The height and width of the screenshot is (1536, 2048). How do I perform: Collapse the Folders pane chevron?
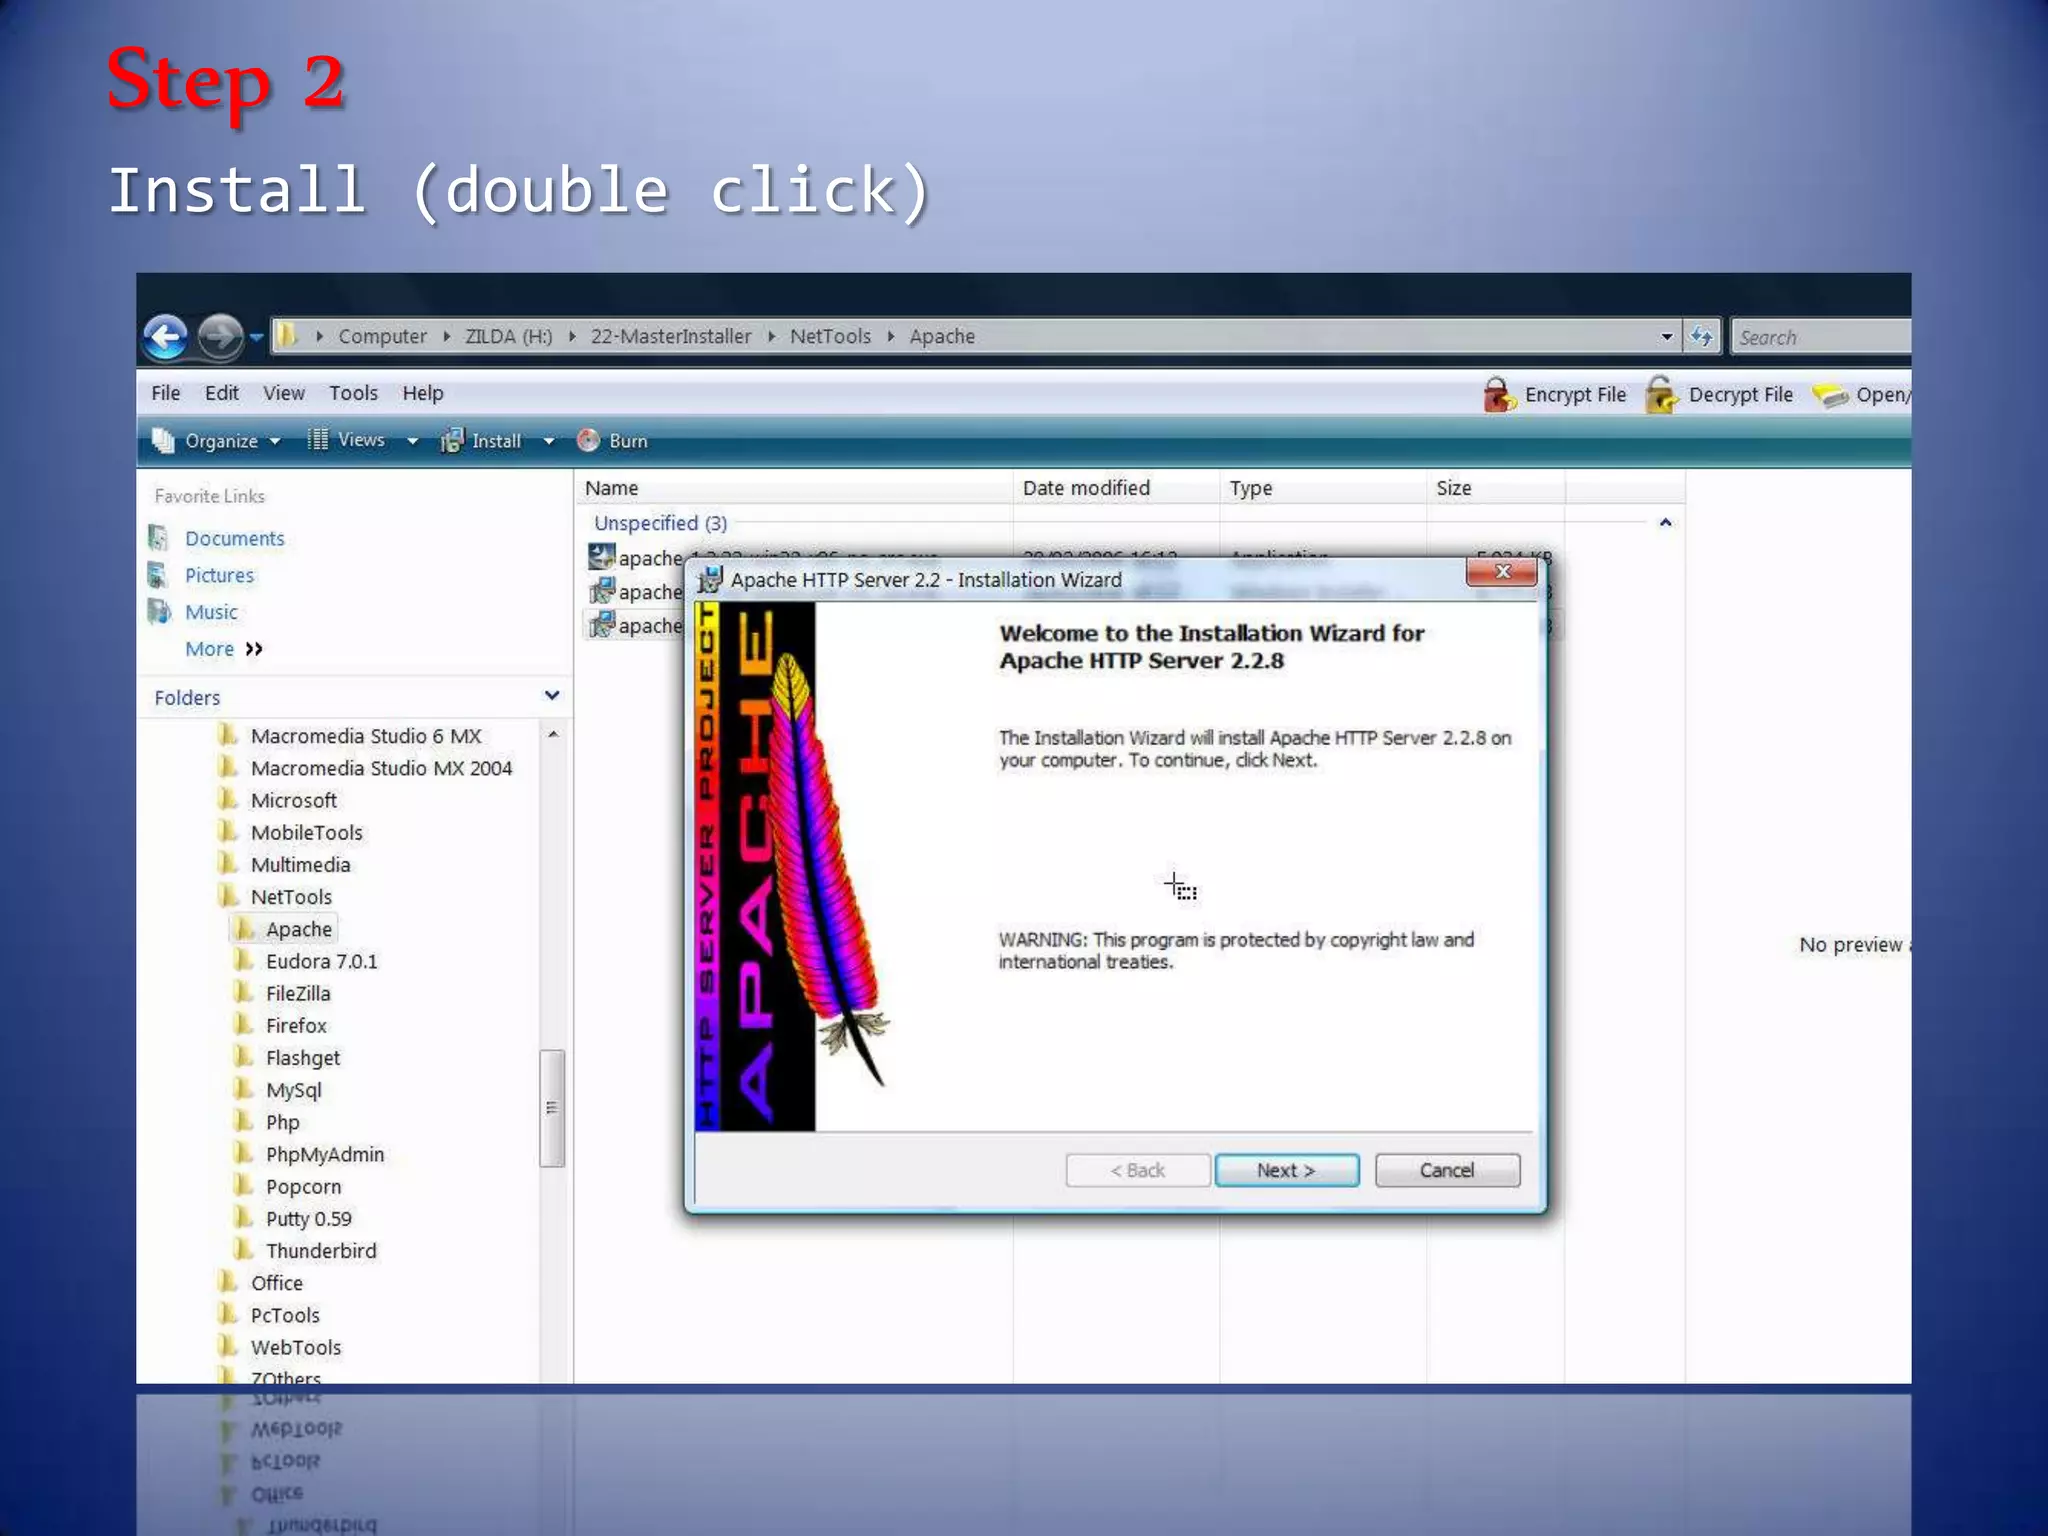coord(552,695)
